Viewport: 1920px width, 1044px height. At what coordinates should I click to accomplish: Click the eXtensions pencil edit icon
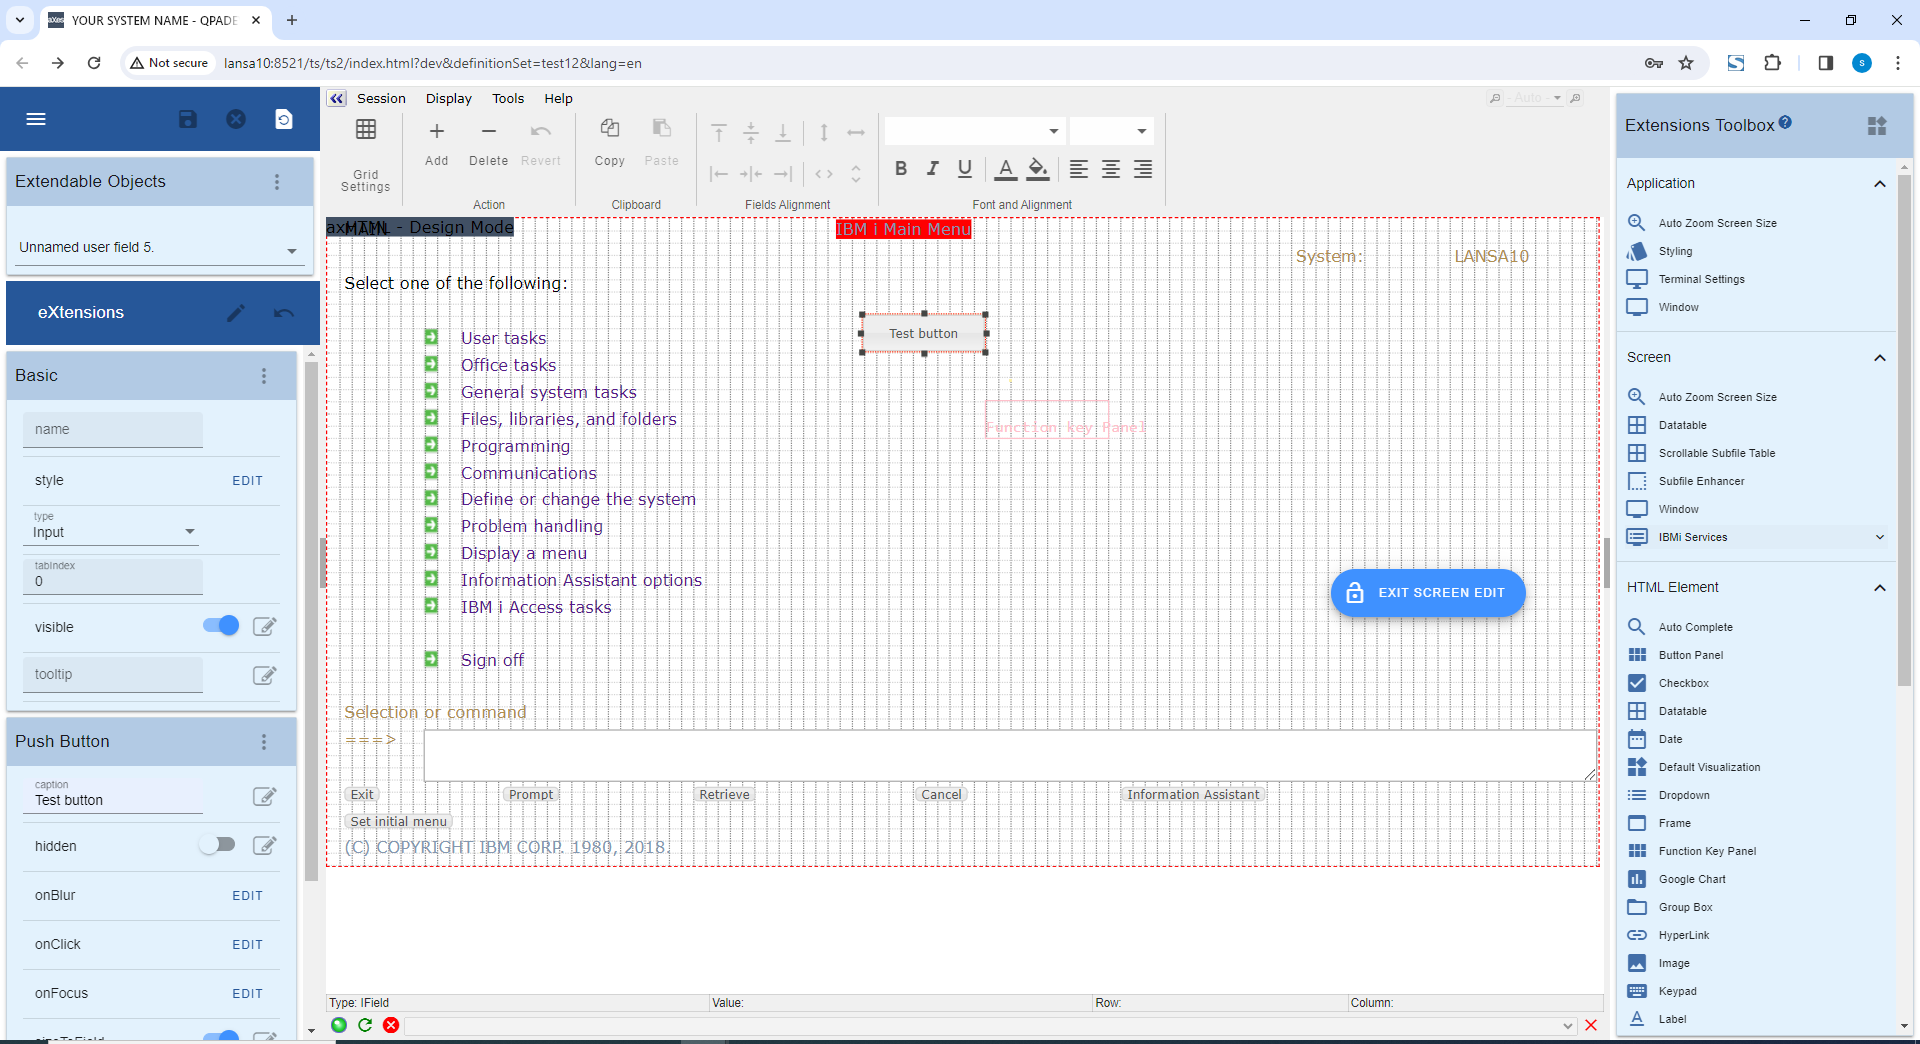(x=236, y=313)
